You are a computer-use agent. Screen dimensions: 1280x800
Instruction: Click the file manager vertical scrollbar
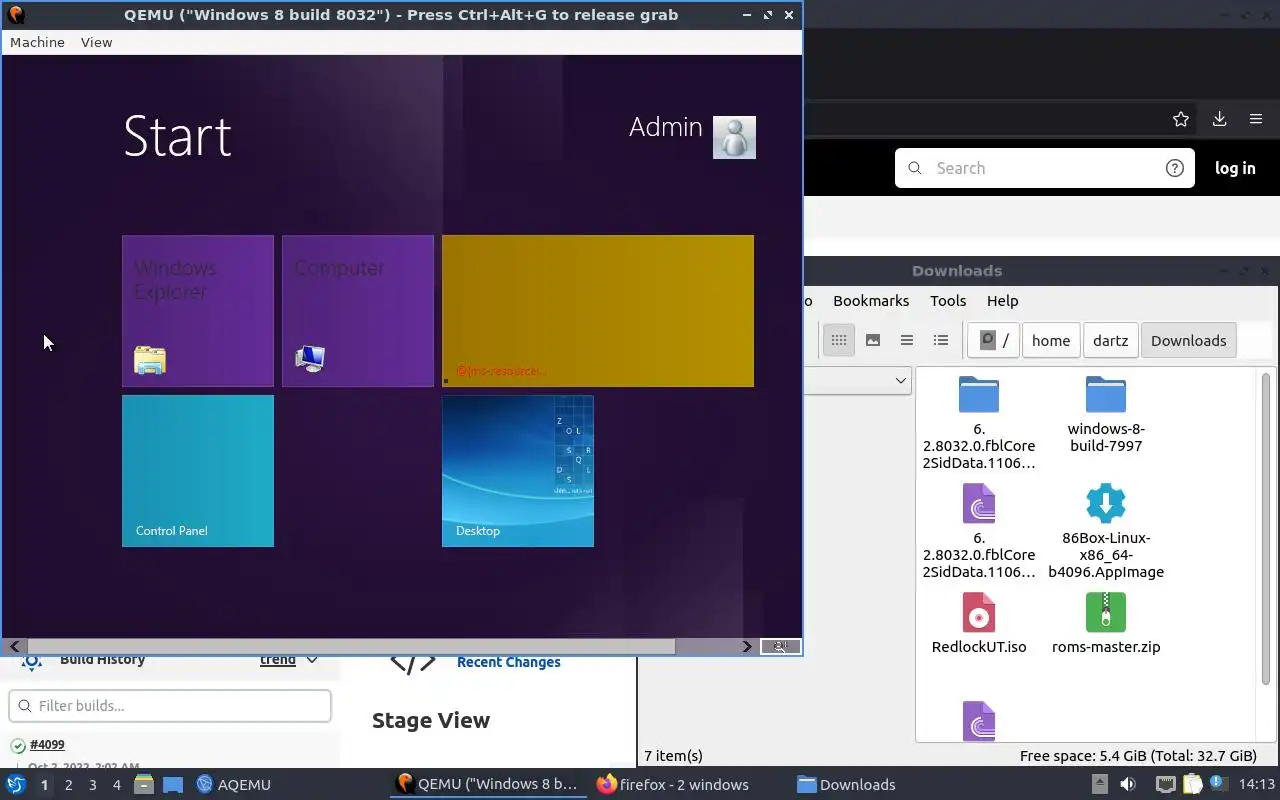(x=1266, y=530)
